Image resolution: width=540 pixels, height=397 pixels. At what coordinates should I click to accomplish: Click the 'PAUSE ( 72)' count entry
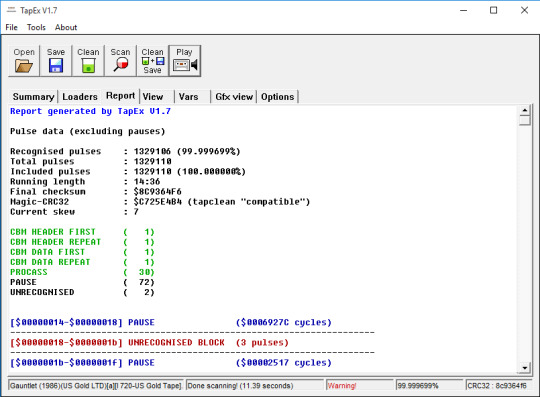(82, 282)
